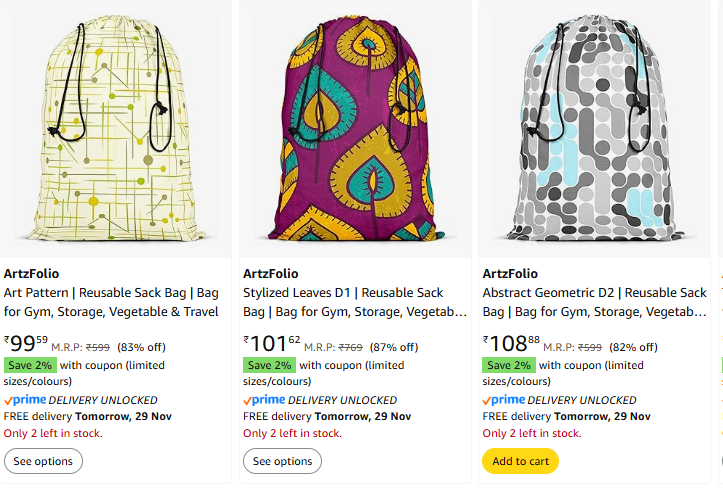
Task: Click the Prime logo under the Art Pattern bag
Action: tap(25, 400)
